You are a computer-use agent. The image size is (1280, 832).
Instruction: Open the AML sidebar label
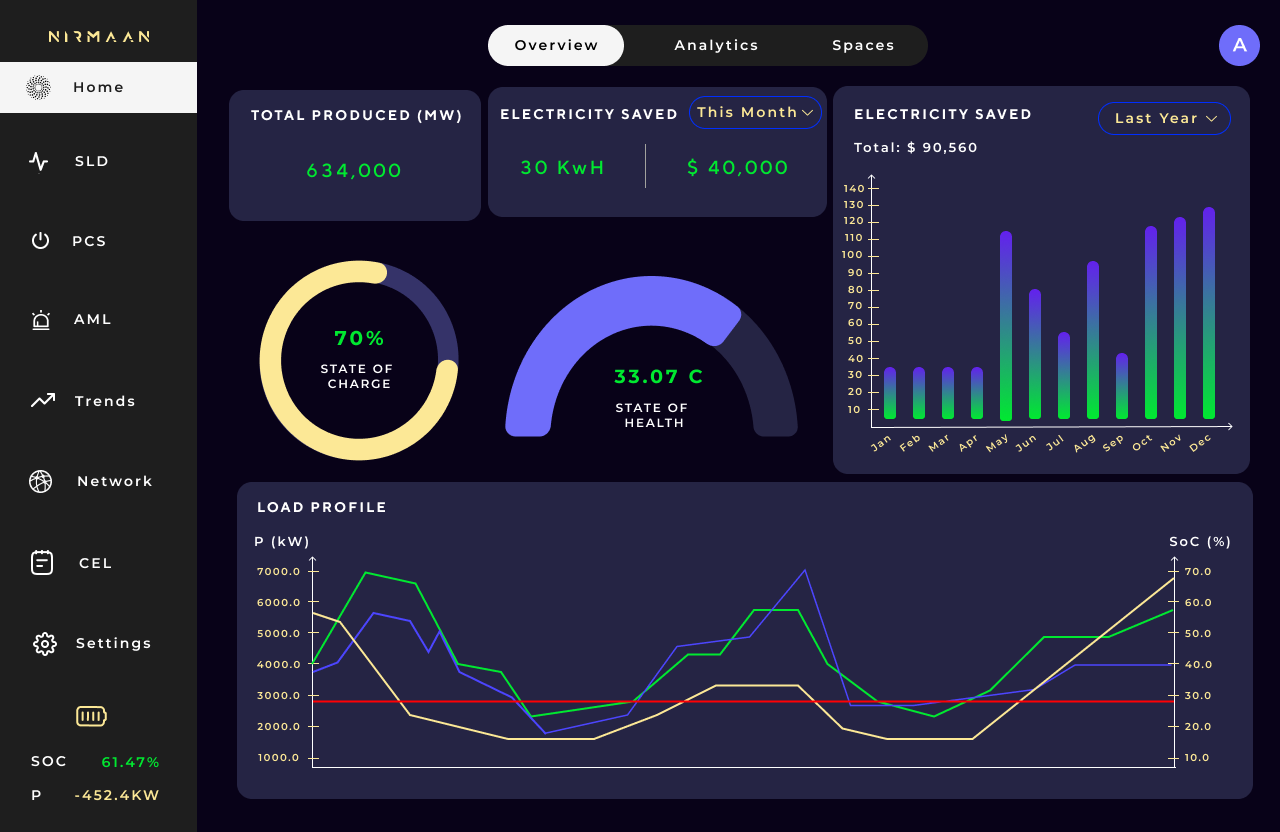(x=93, y=320)
